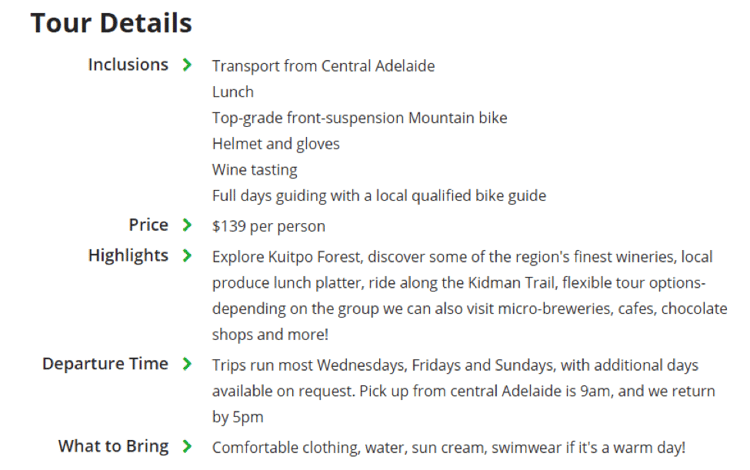The width and height of the screenshot is (750, 470).
Task: Click the Transport from Central Adelaide line
Action: [323, 66]
